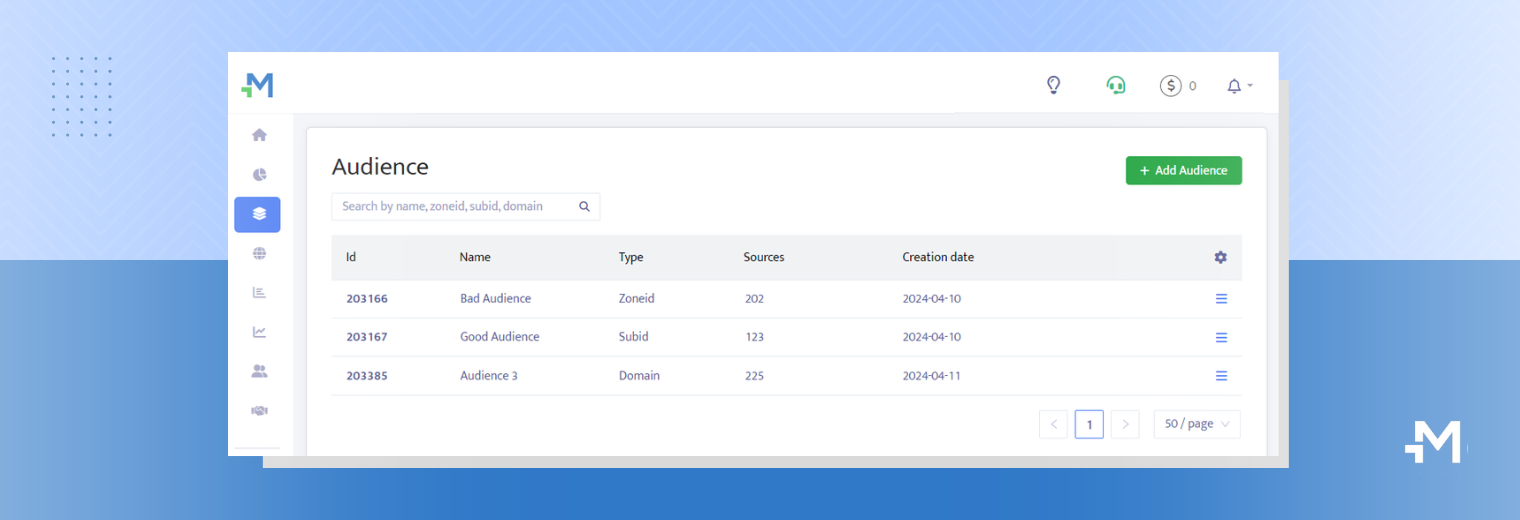
Task: Click the bar chart sidebar icon
Action: click(x=259, y=293)
